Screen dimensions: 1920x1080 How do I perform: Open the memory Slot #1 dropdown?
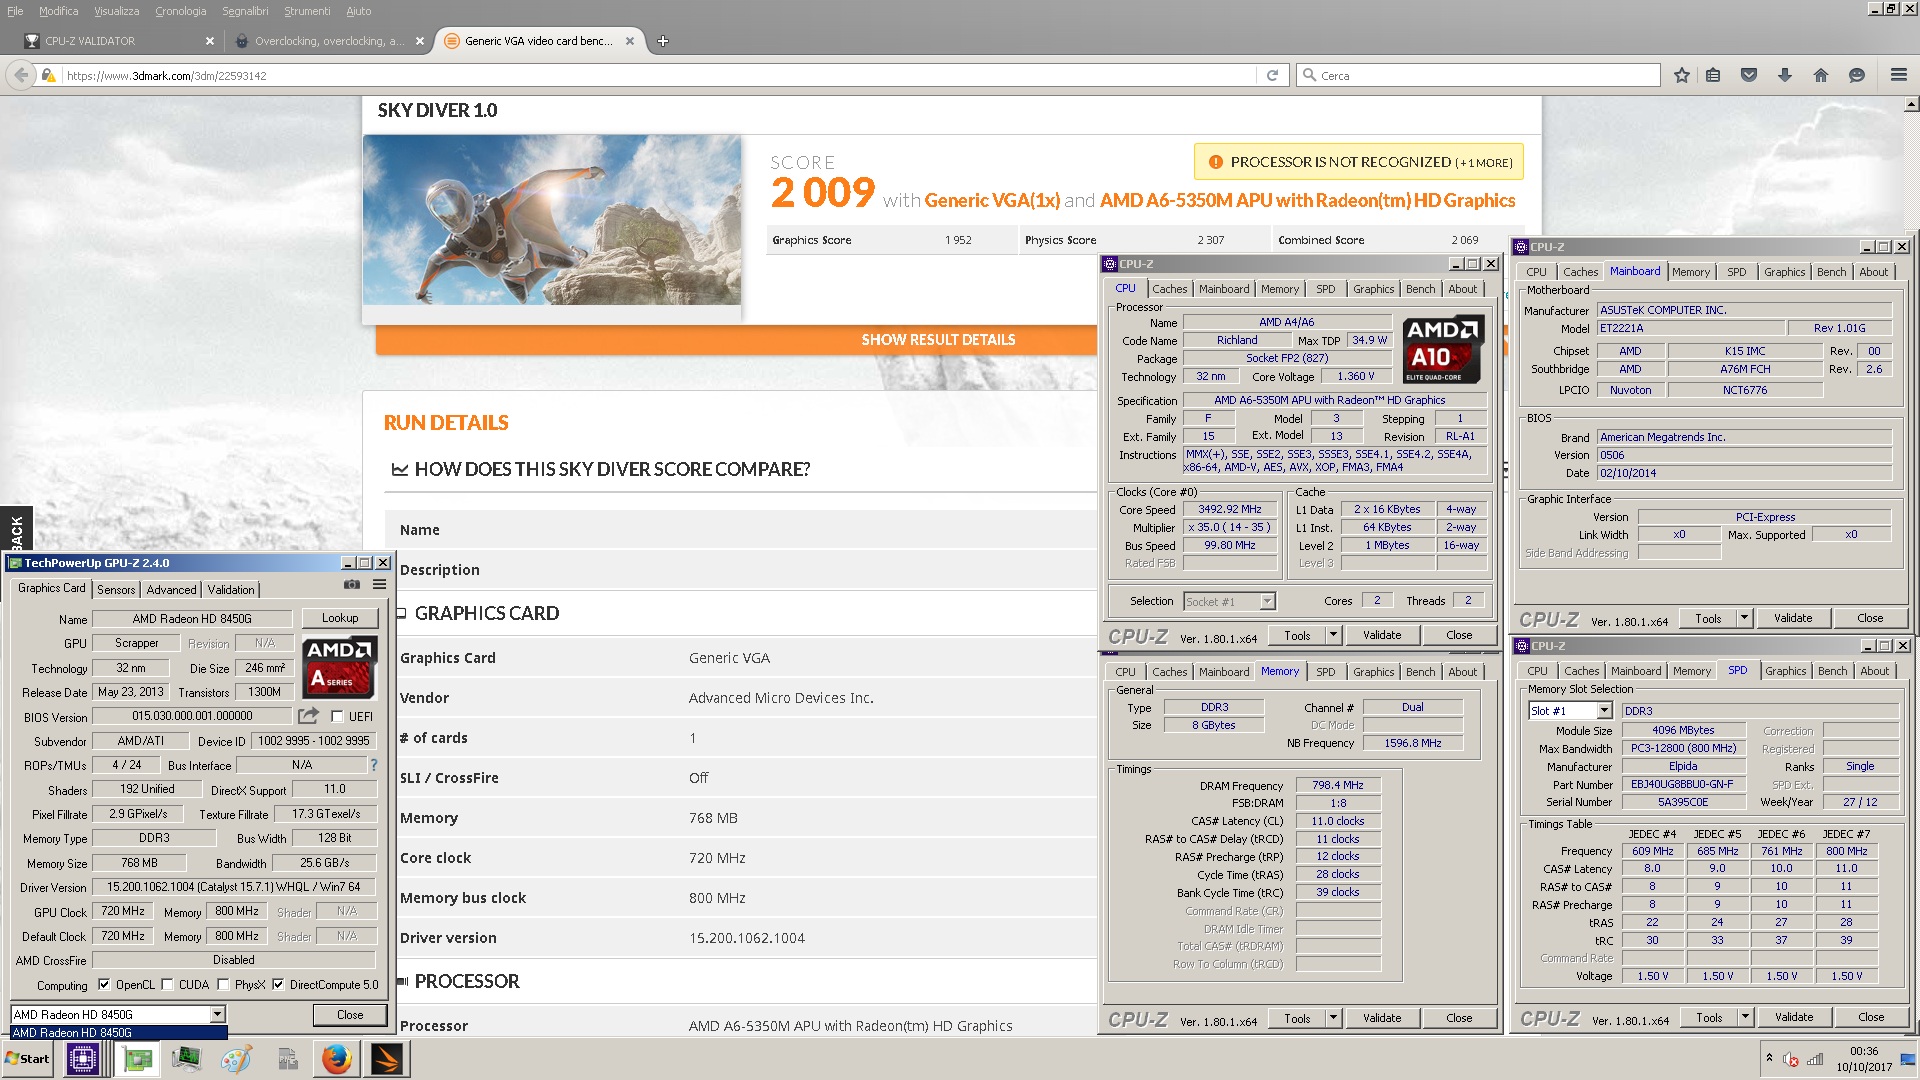point(1604,711)
